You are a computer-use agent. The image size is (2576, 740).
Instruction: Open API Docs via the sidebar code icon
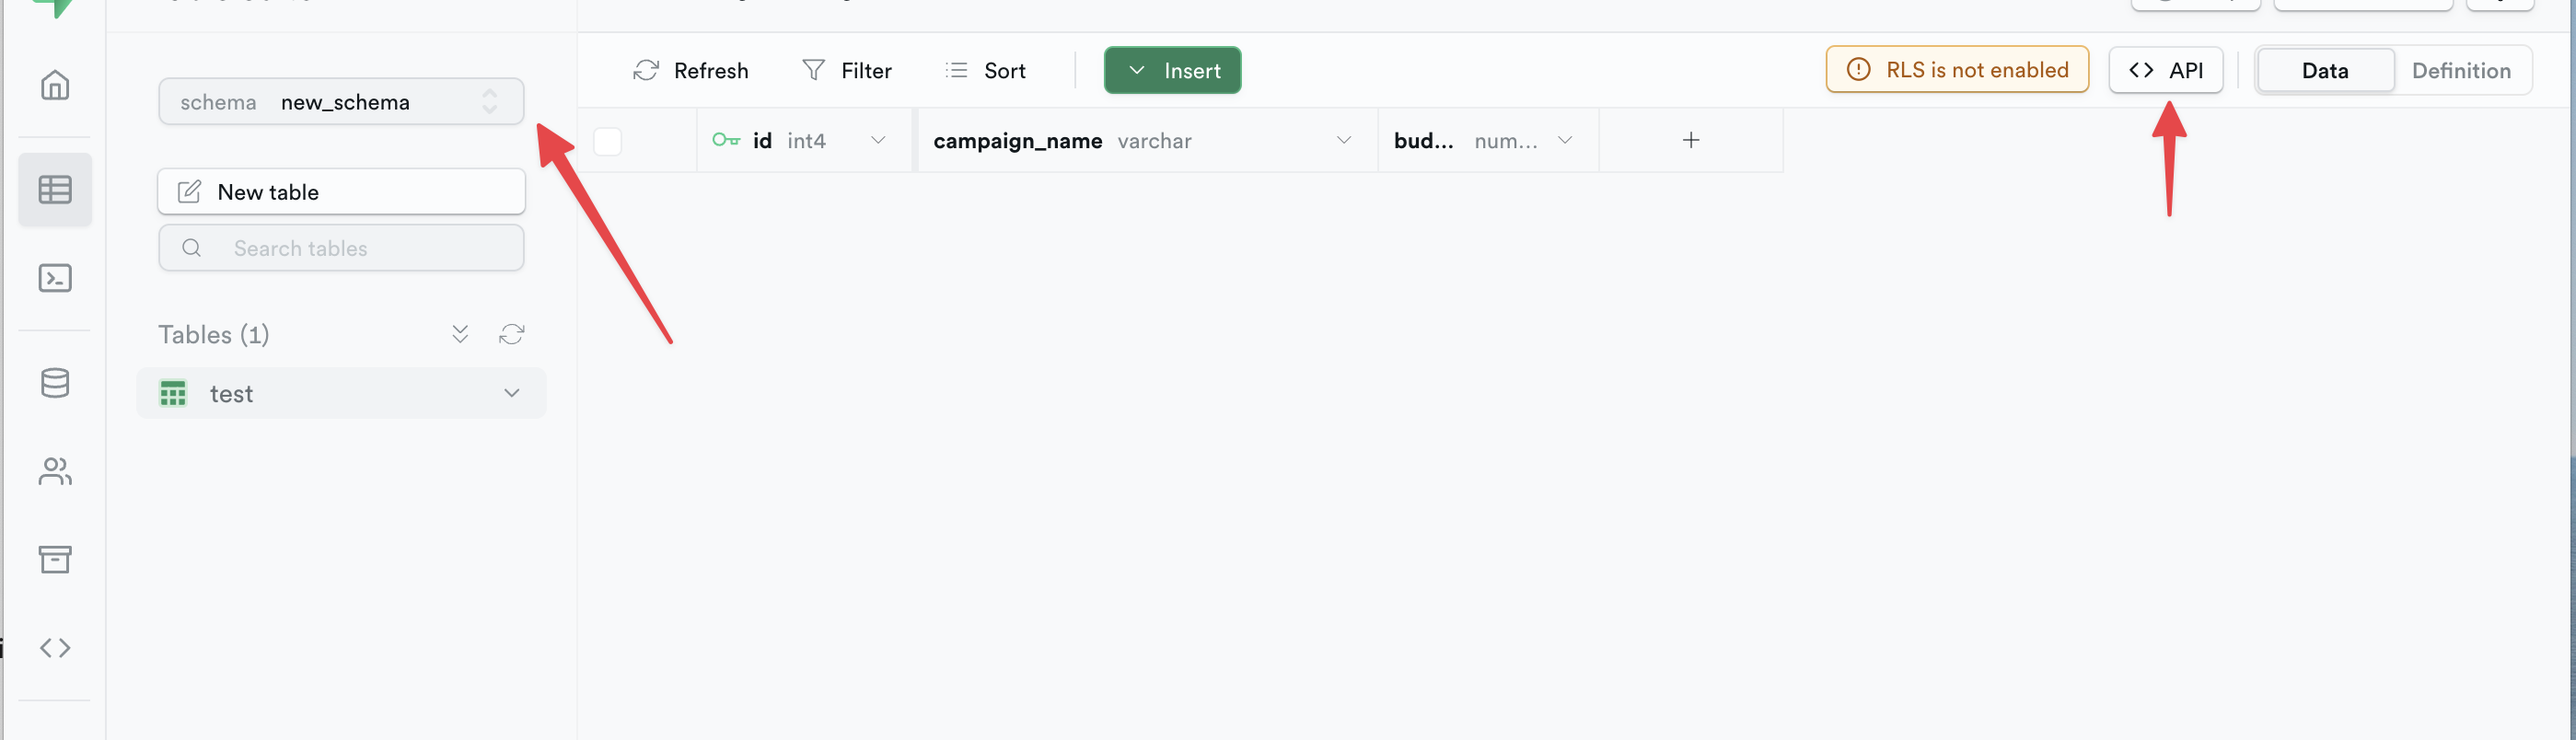tap(55, 647)
